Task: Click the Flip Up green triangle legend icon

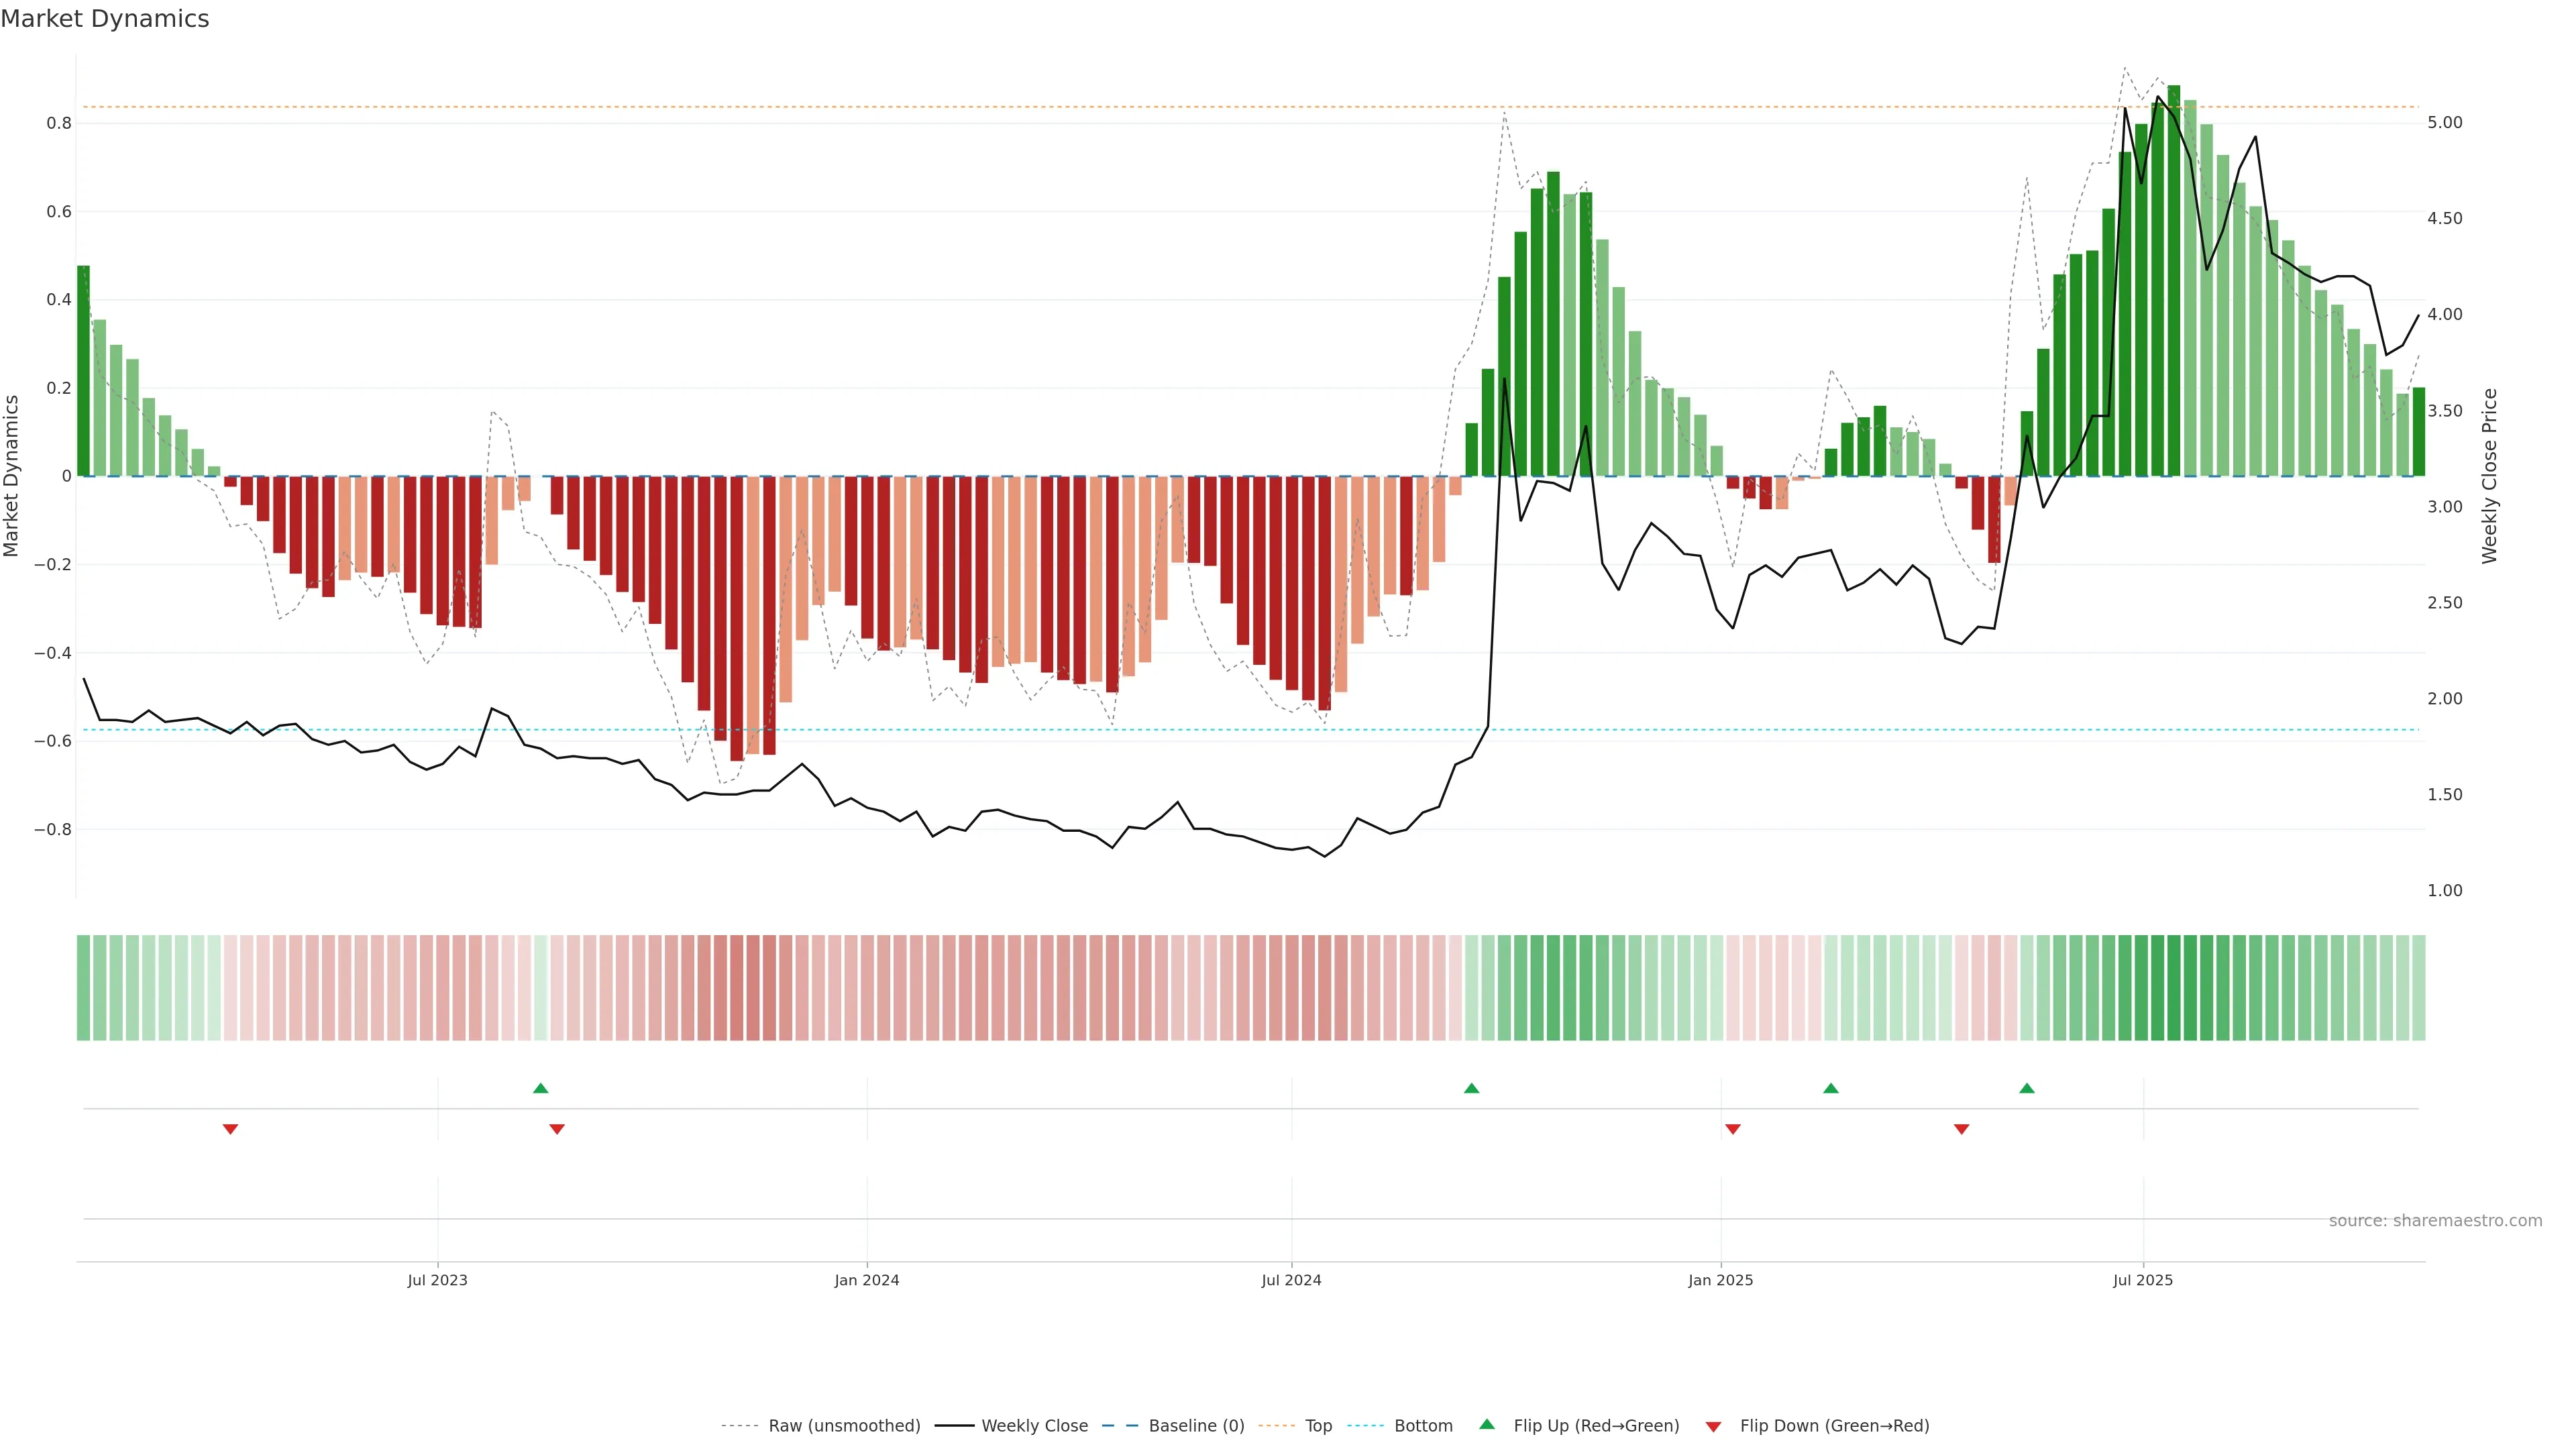Action: 1487,1424
